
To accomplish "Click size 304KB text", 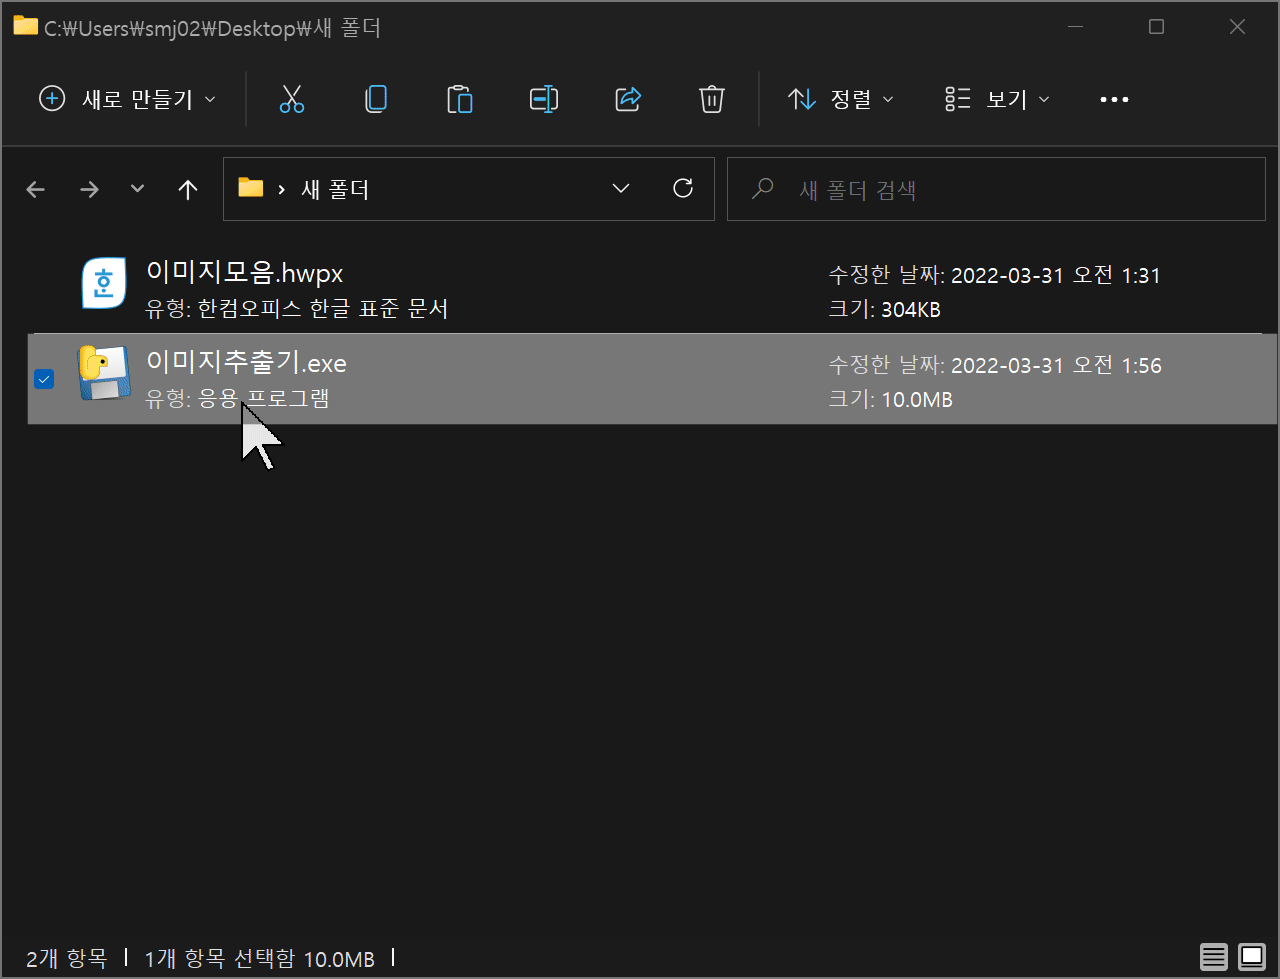I will [x=911, y=310].
